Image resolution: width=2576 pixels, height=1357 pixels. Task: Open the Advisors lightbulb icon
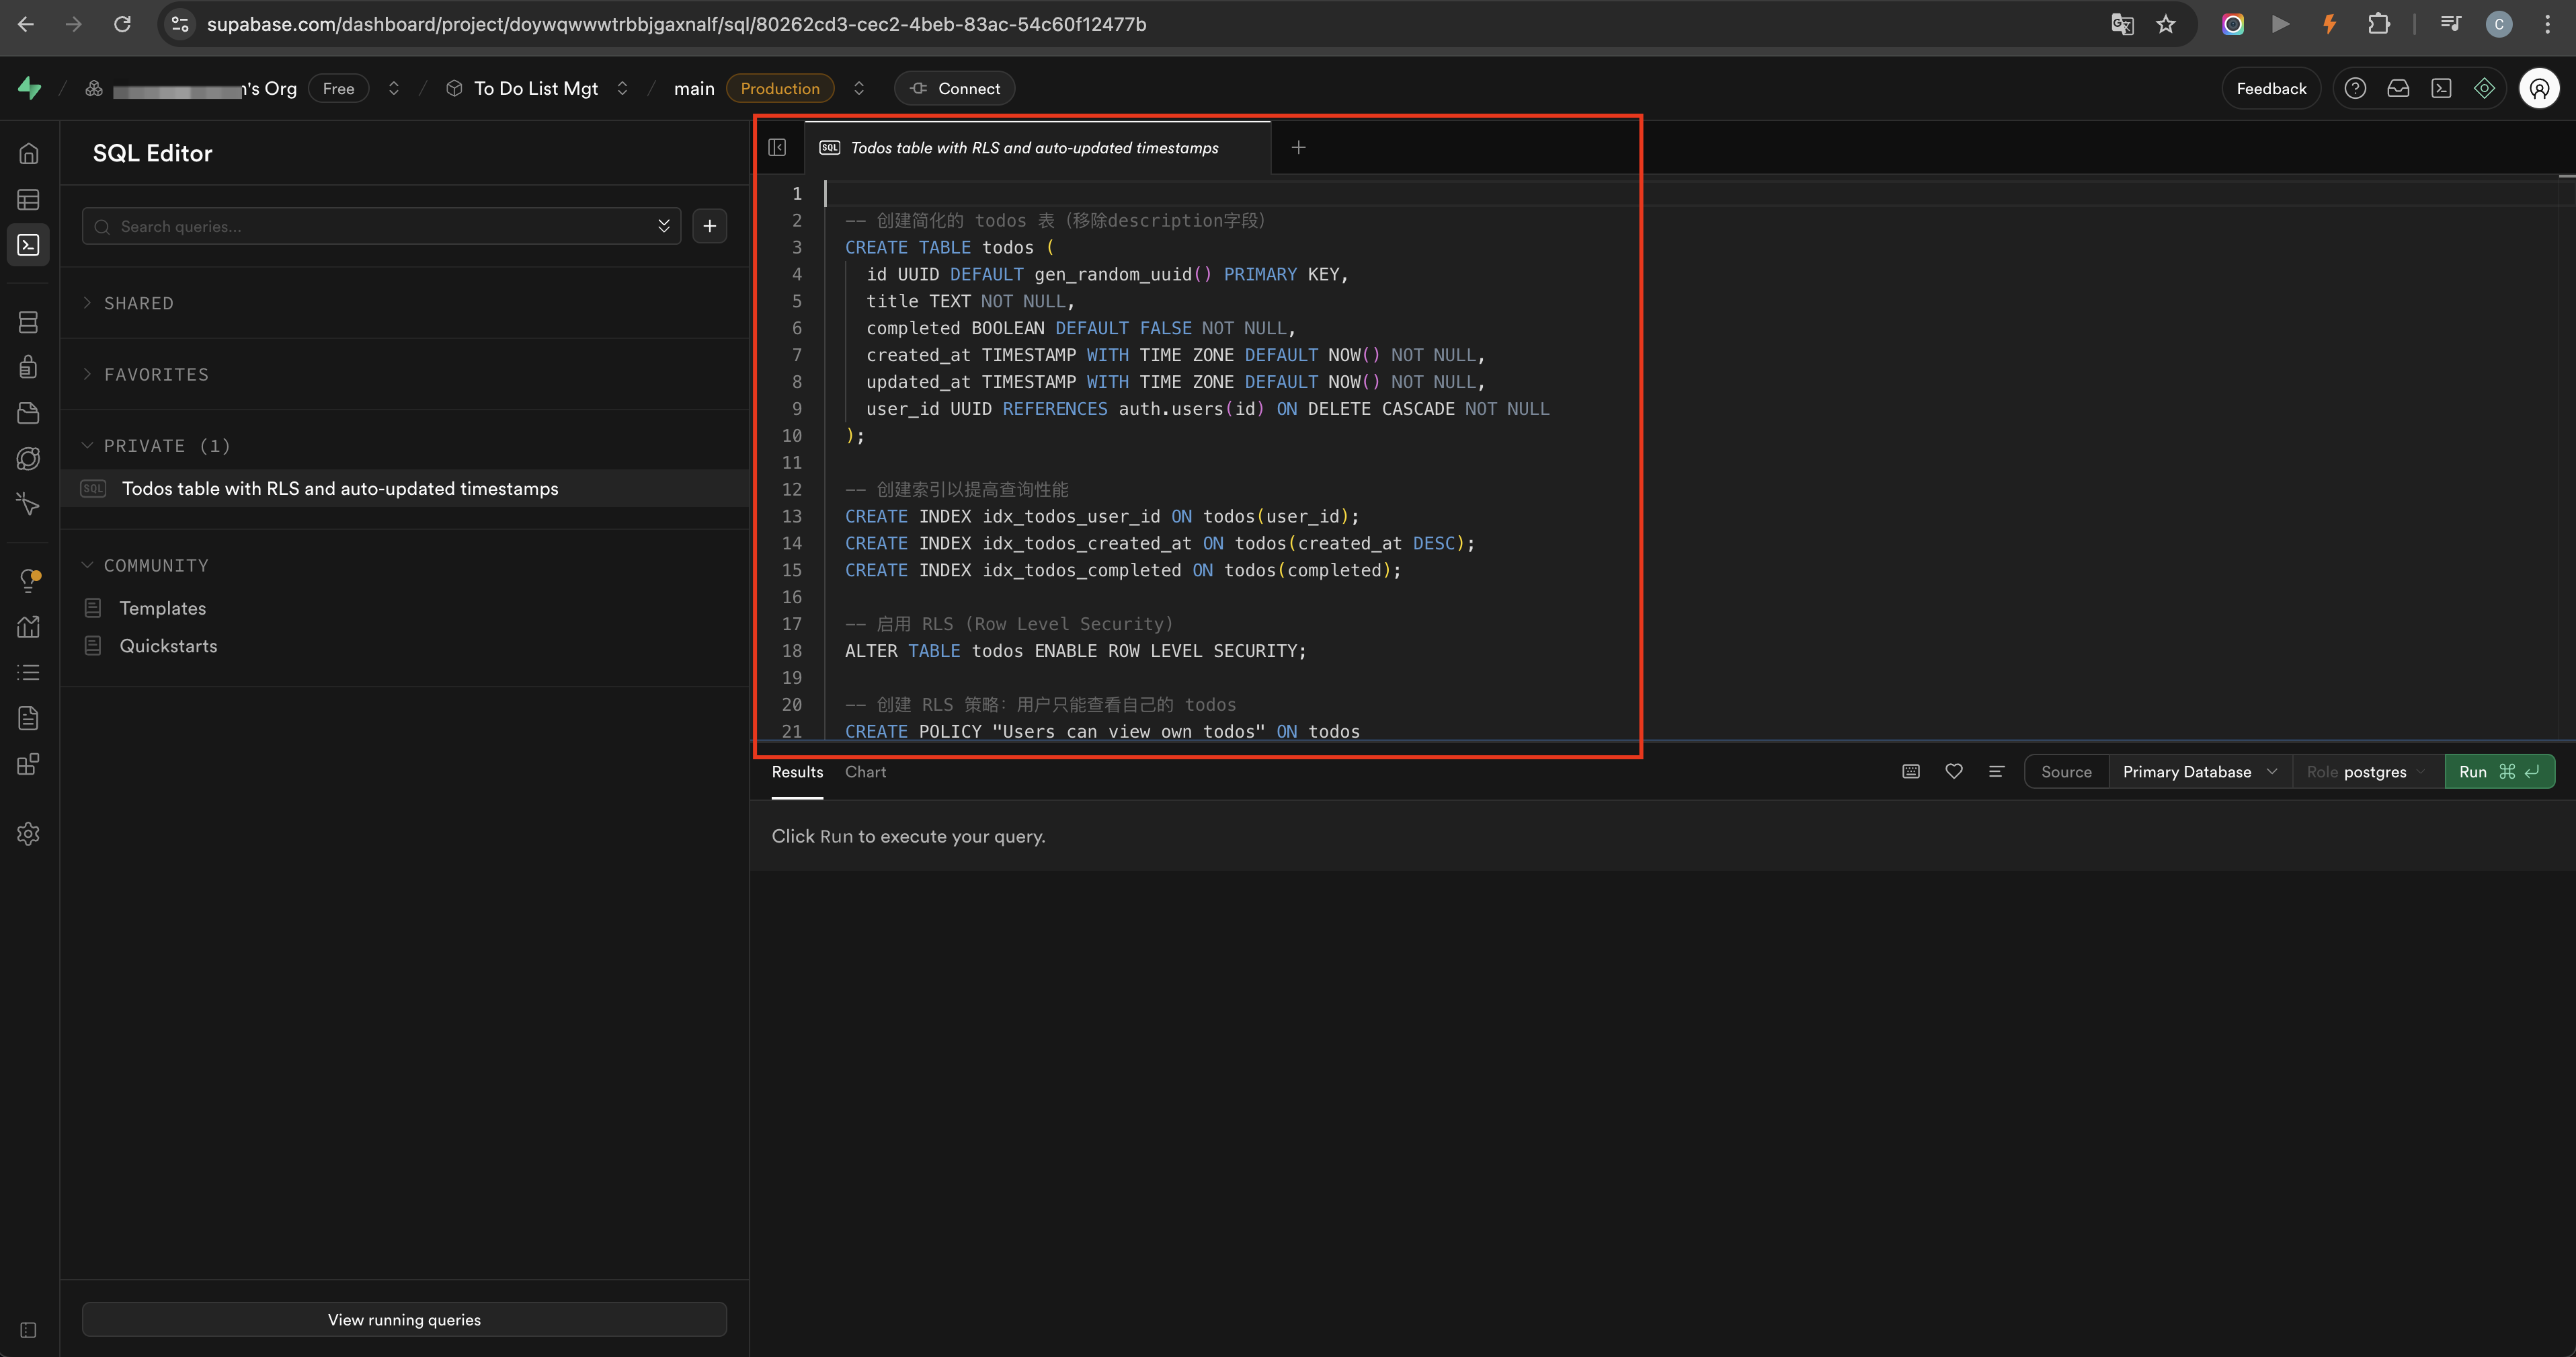29,581
